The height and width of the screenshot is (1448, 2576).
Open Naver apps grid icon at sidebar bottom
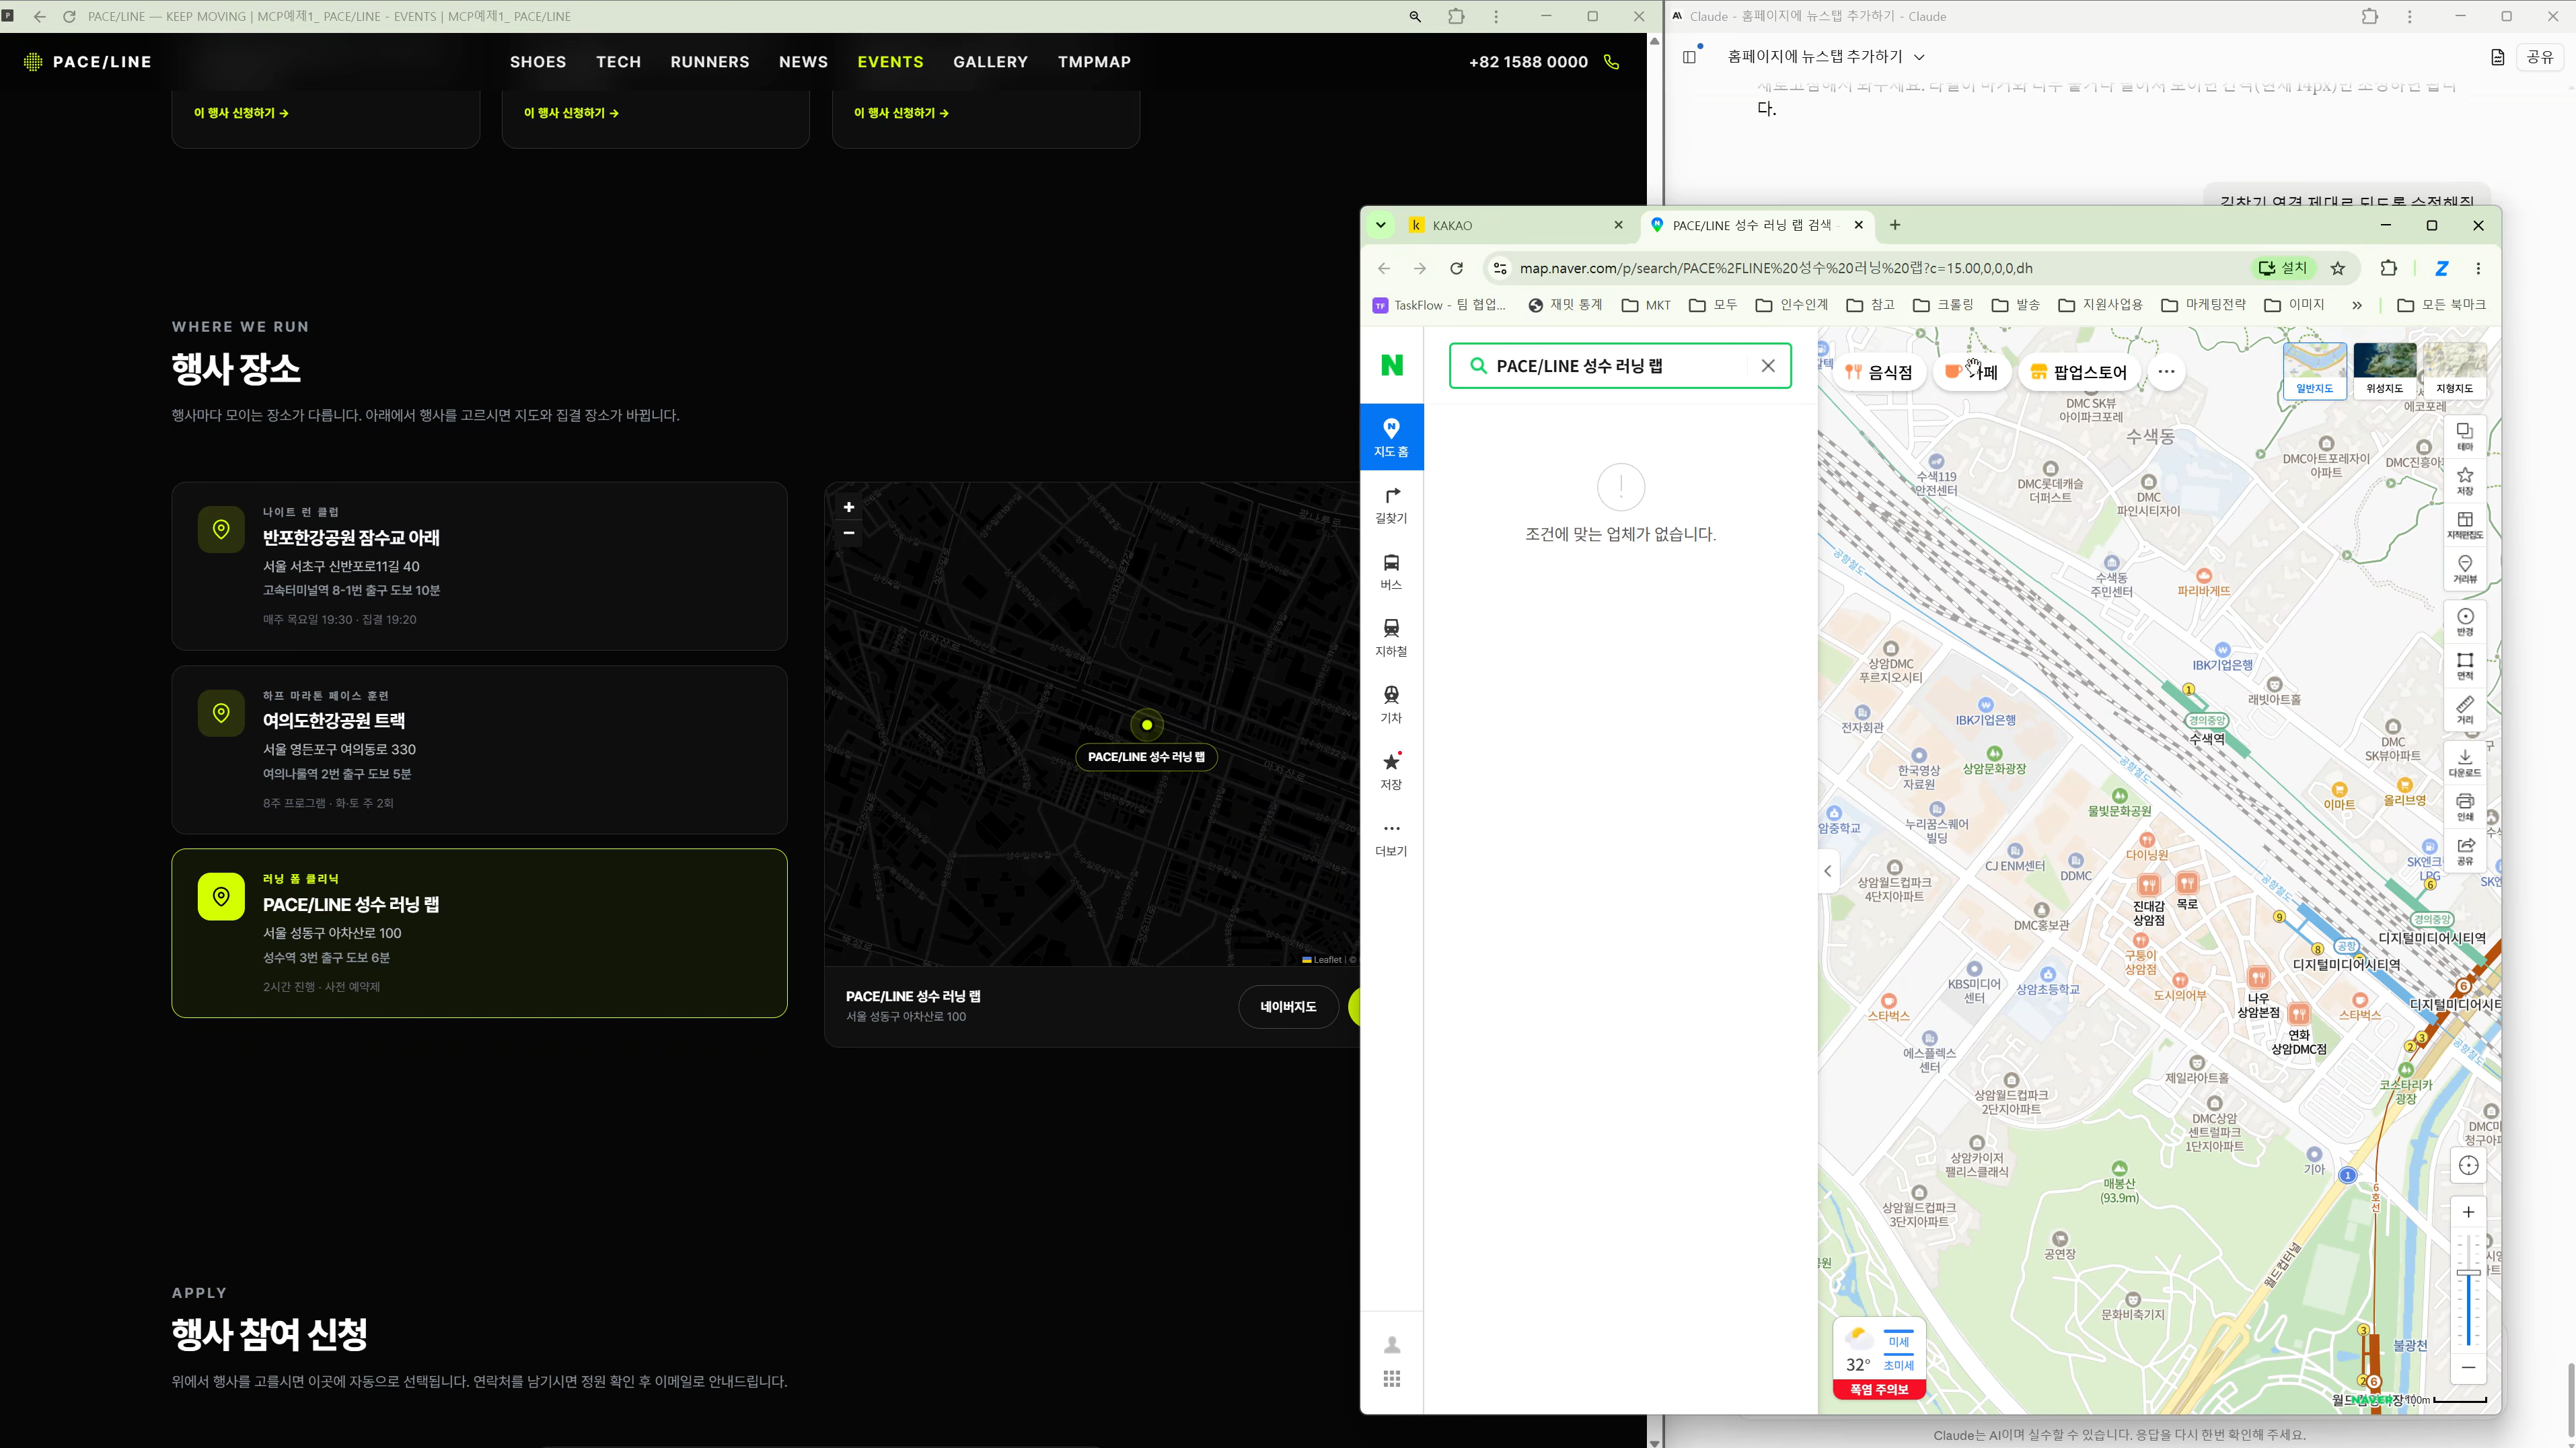point(1391,1379)
